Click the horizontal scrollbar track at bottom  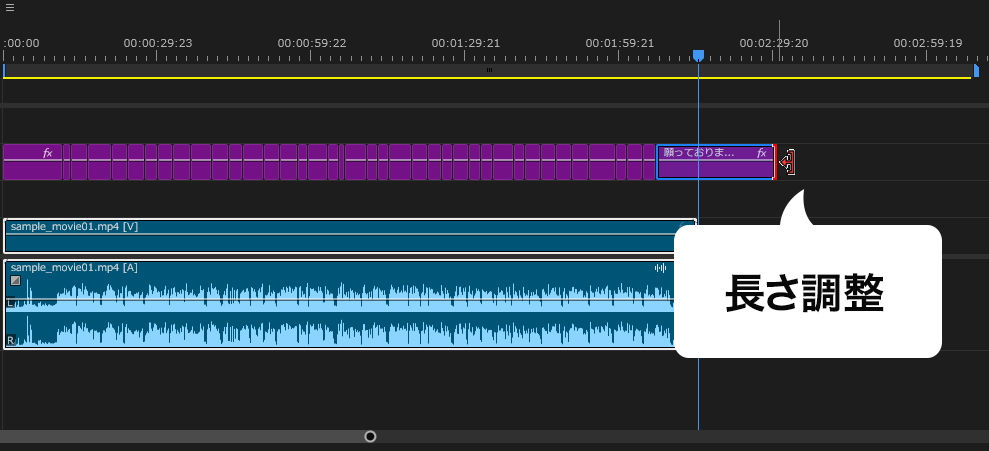494,436
